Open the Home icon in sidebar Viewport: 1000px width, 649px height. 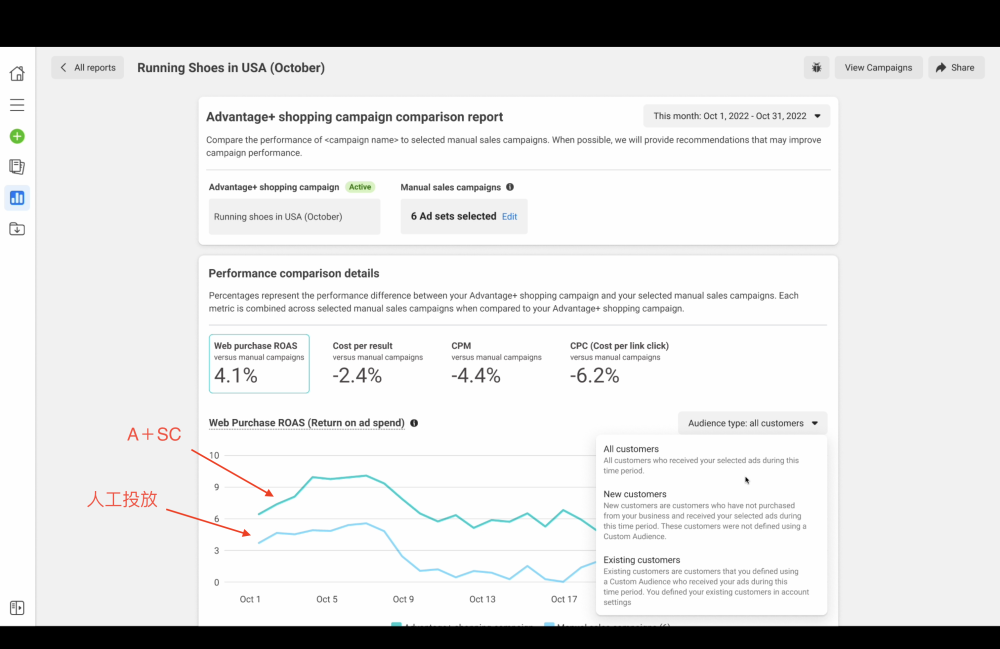[x=17, y=73]
